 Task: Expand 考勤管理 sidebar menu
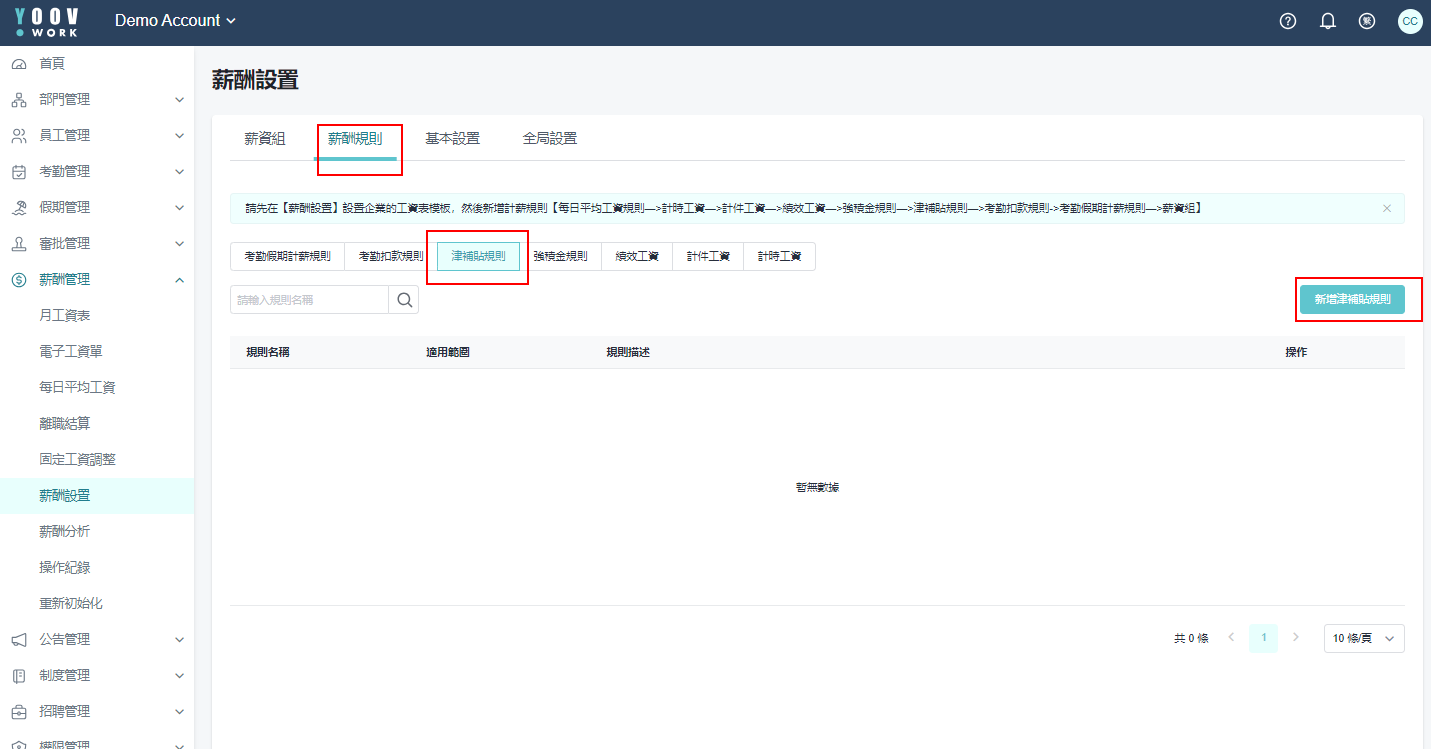click(96, 171)
